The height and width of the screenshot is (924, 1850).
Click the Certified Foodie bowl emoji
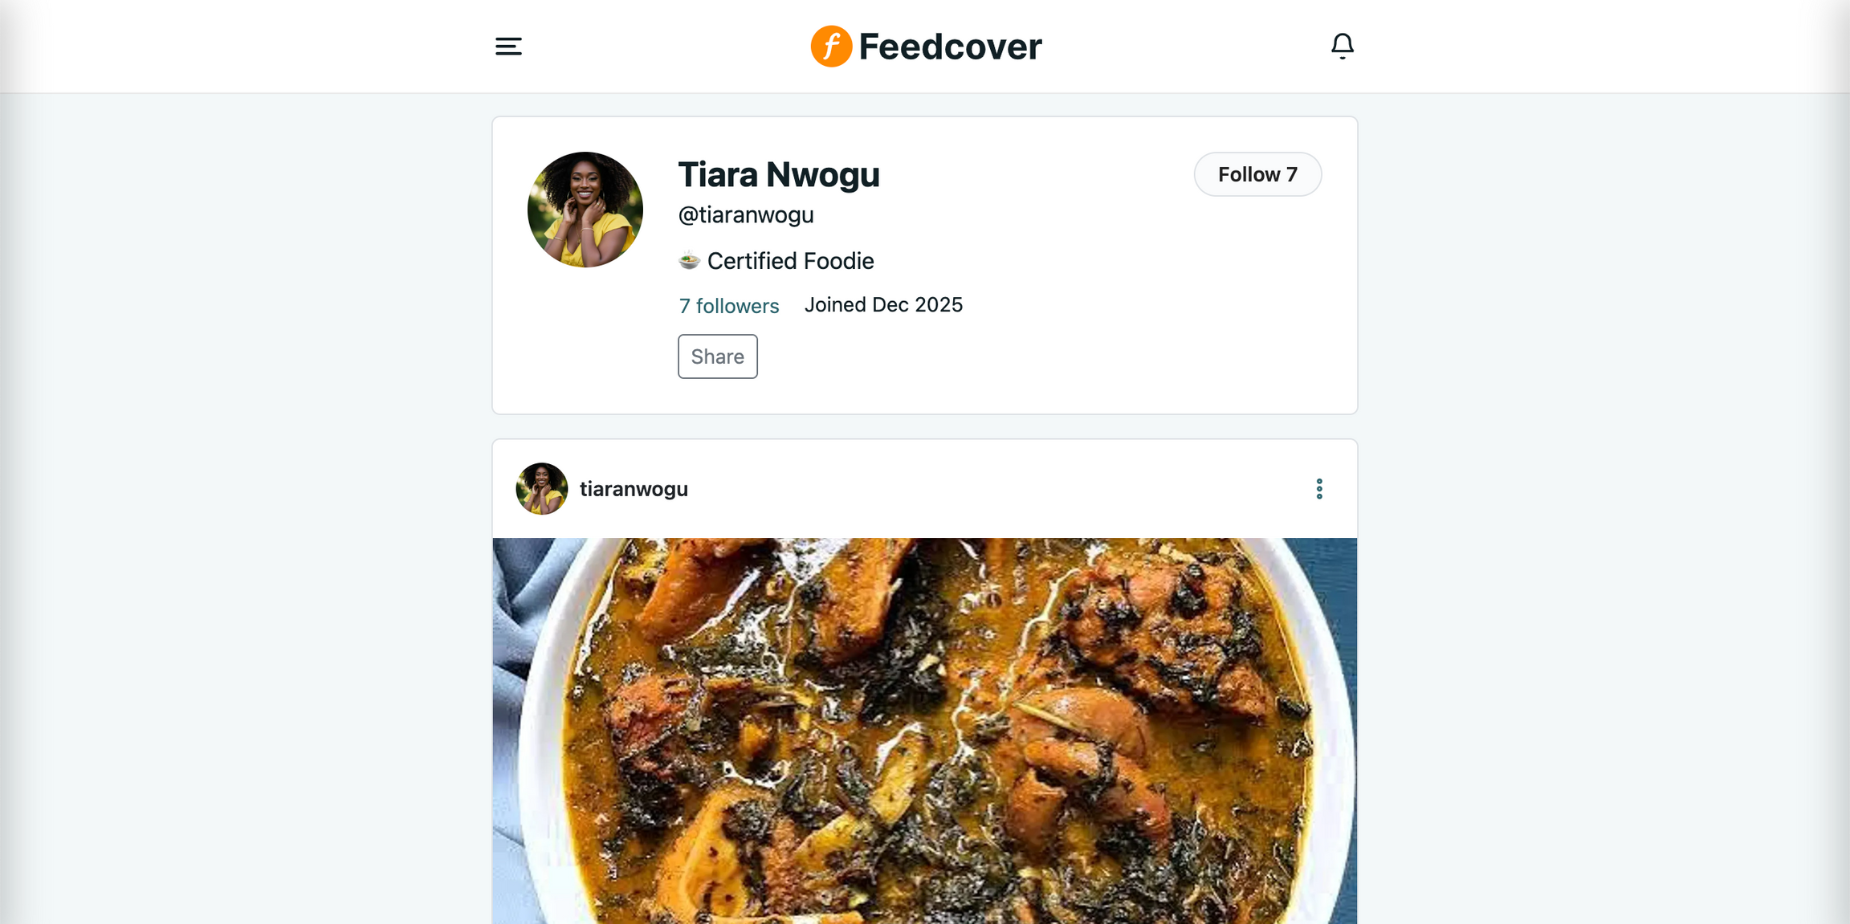click(x=688, y=260)
